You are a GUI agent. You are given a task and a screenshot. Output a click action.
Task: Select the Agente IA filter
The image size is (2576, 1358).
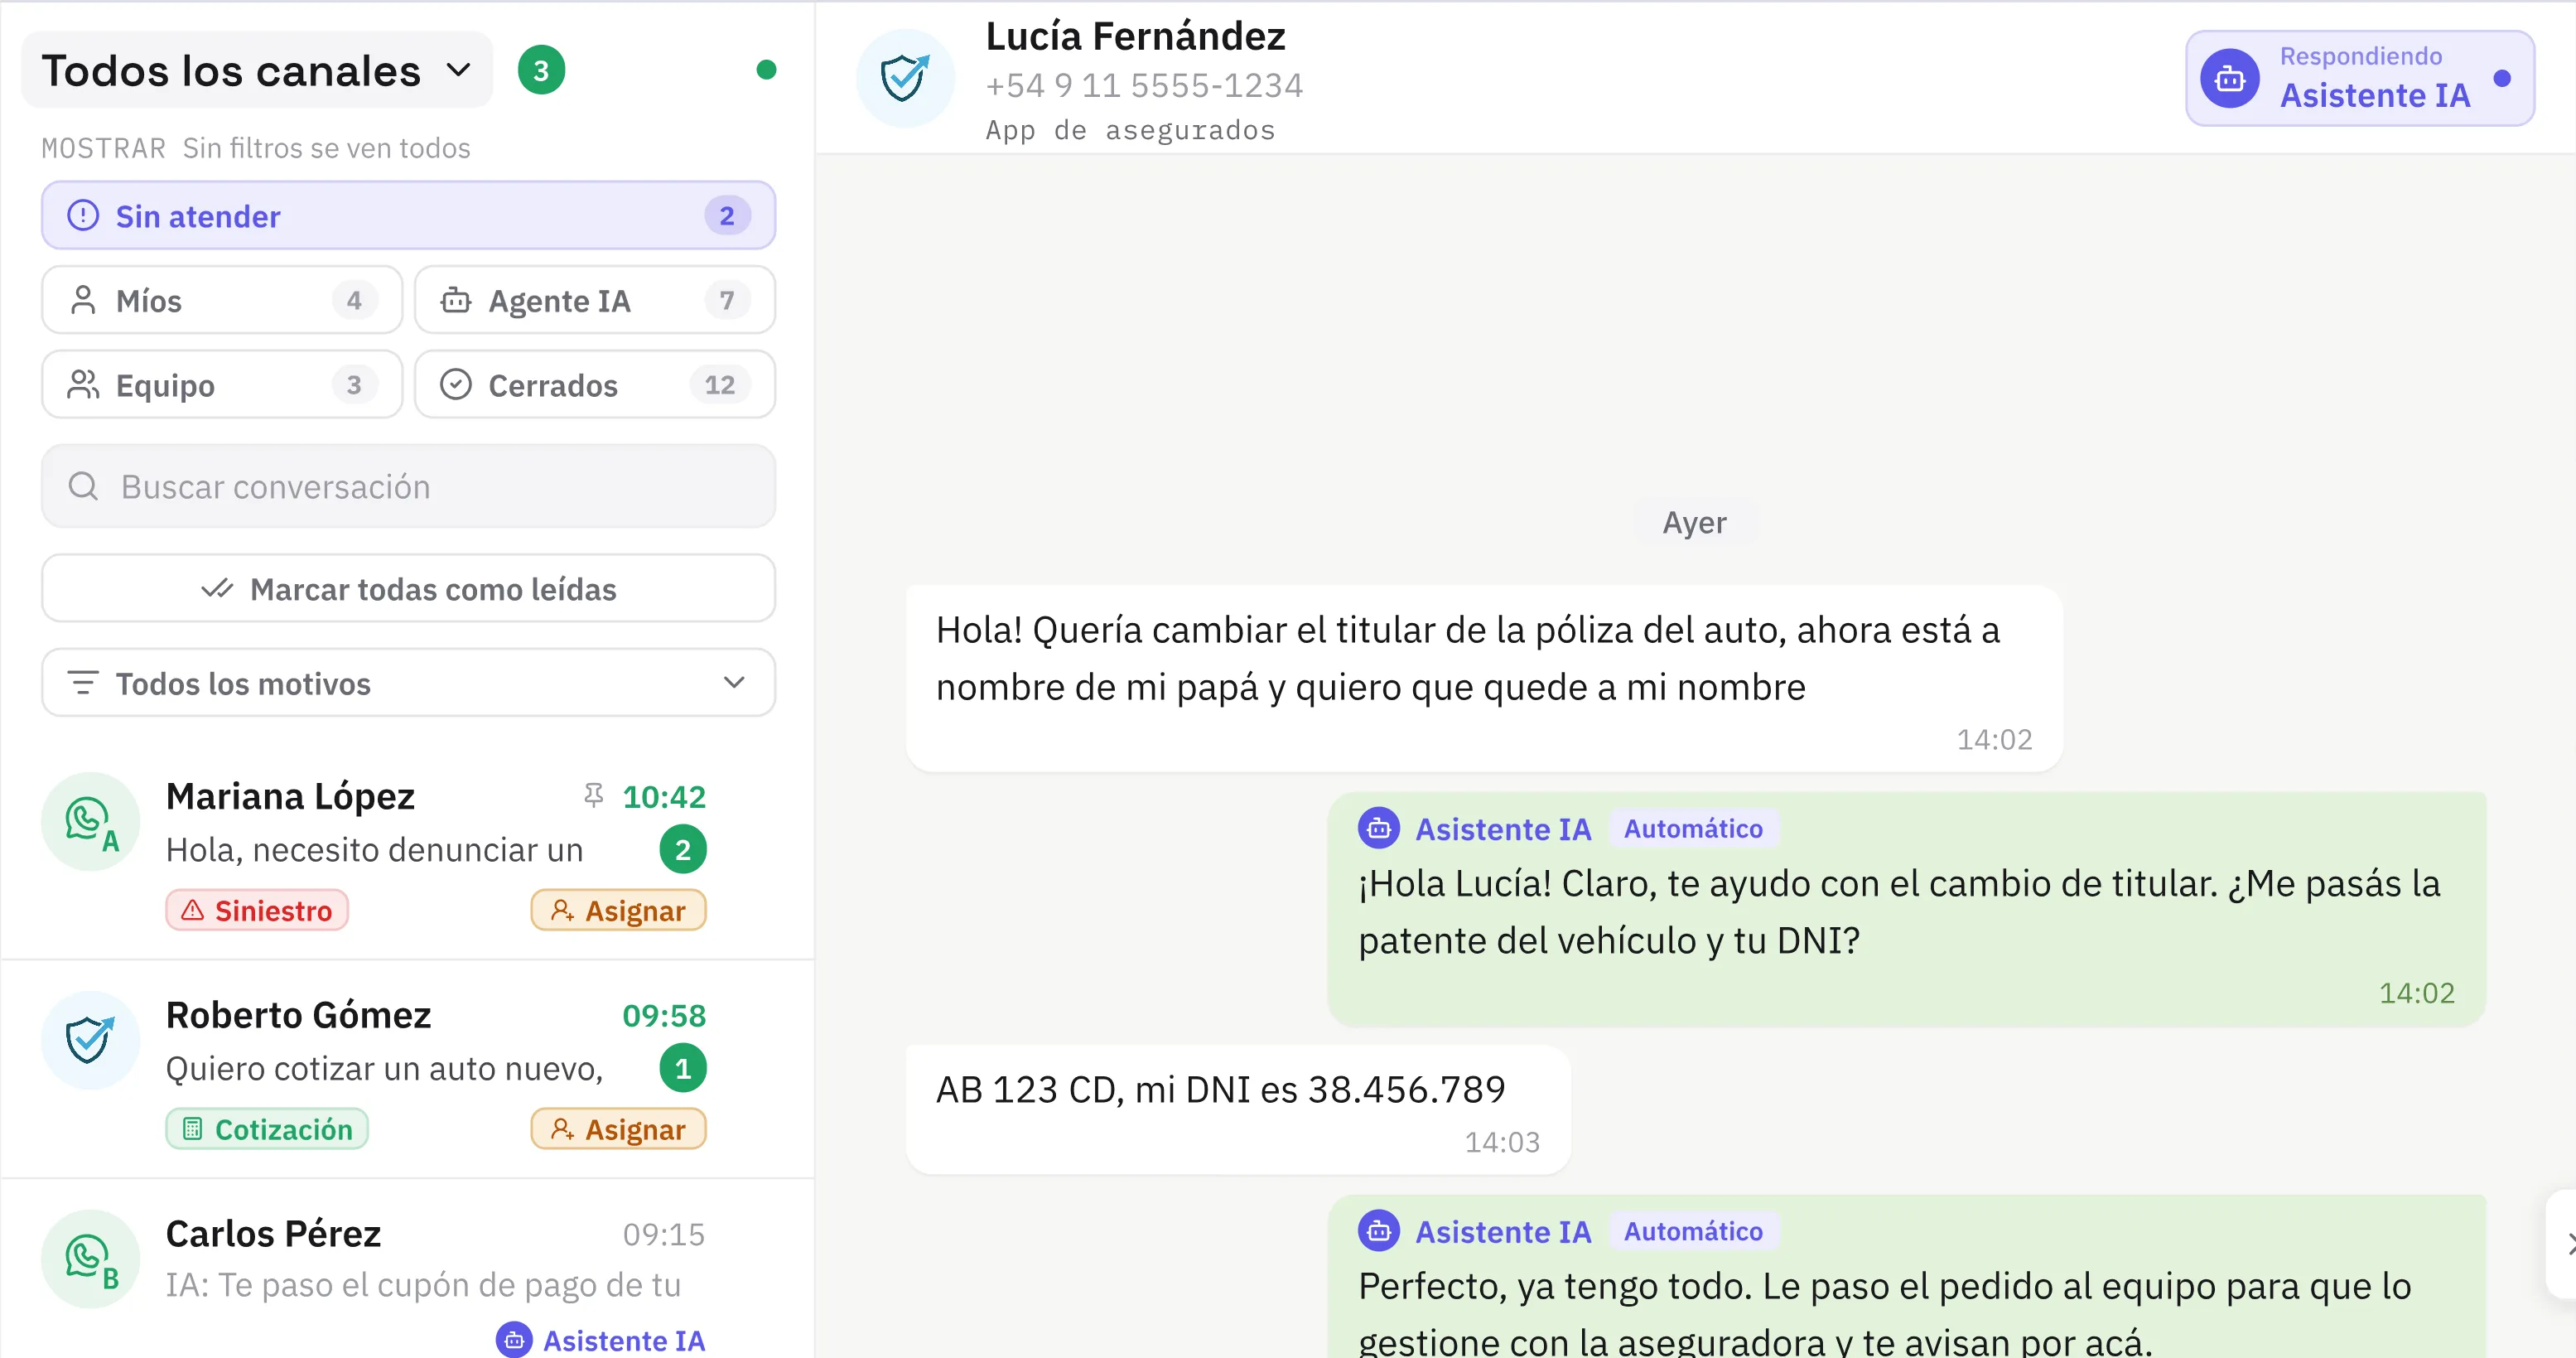pyautogui.click(x=595, y=300)
